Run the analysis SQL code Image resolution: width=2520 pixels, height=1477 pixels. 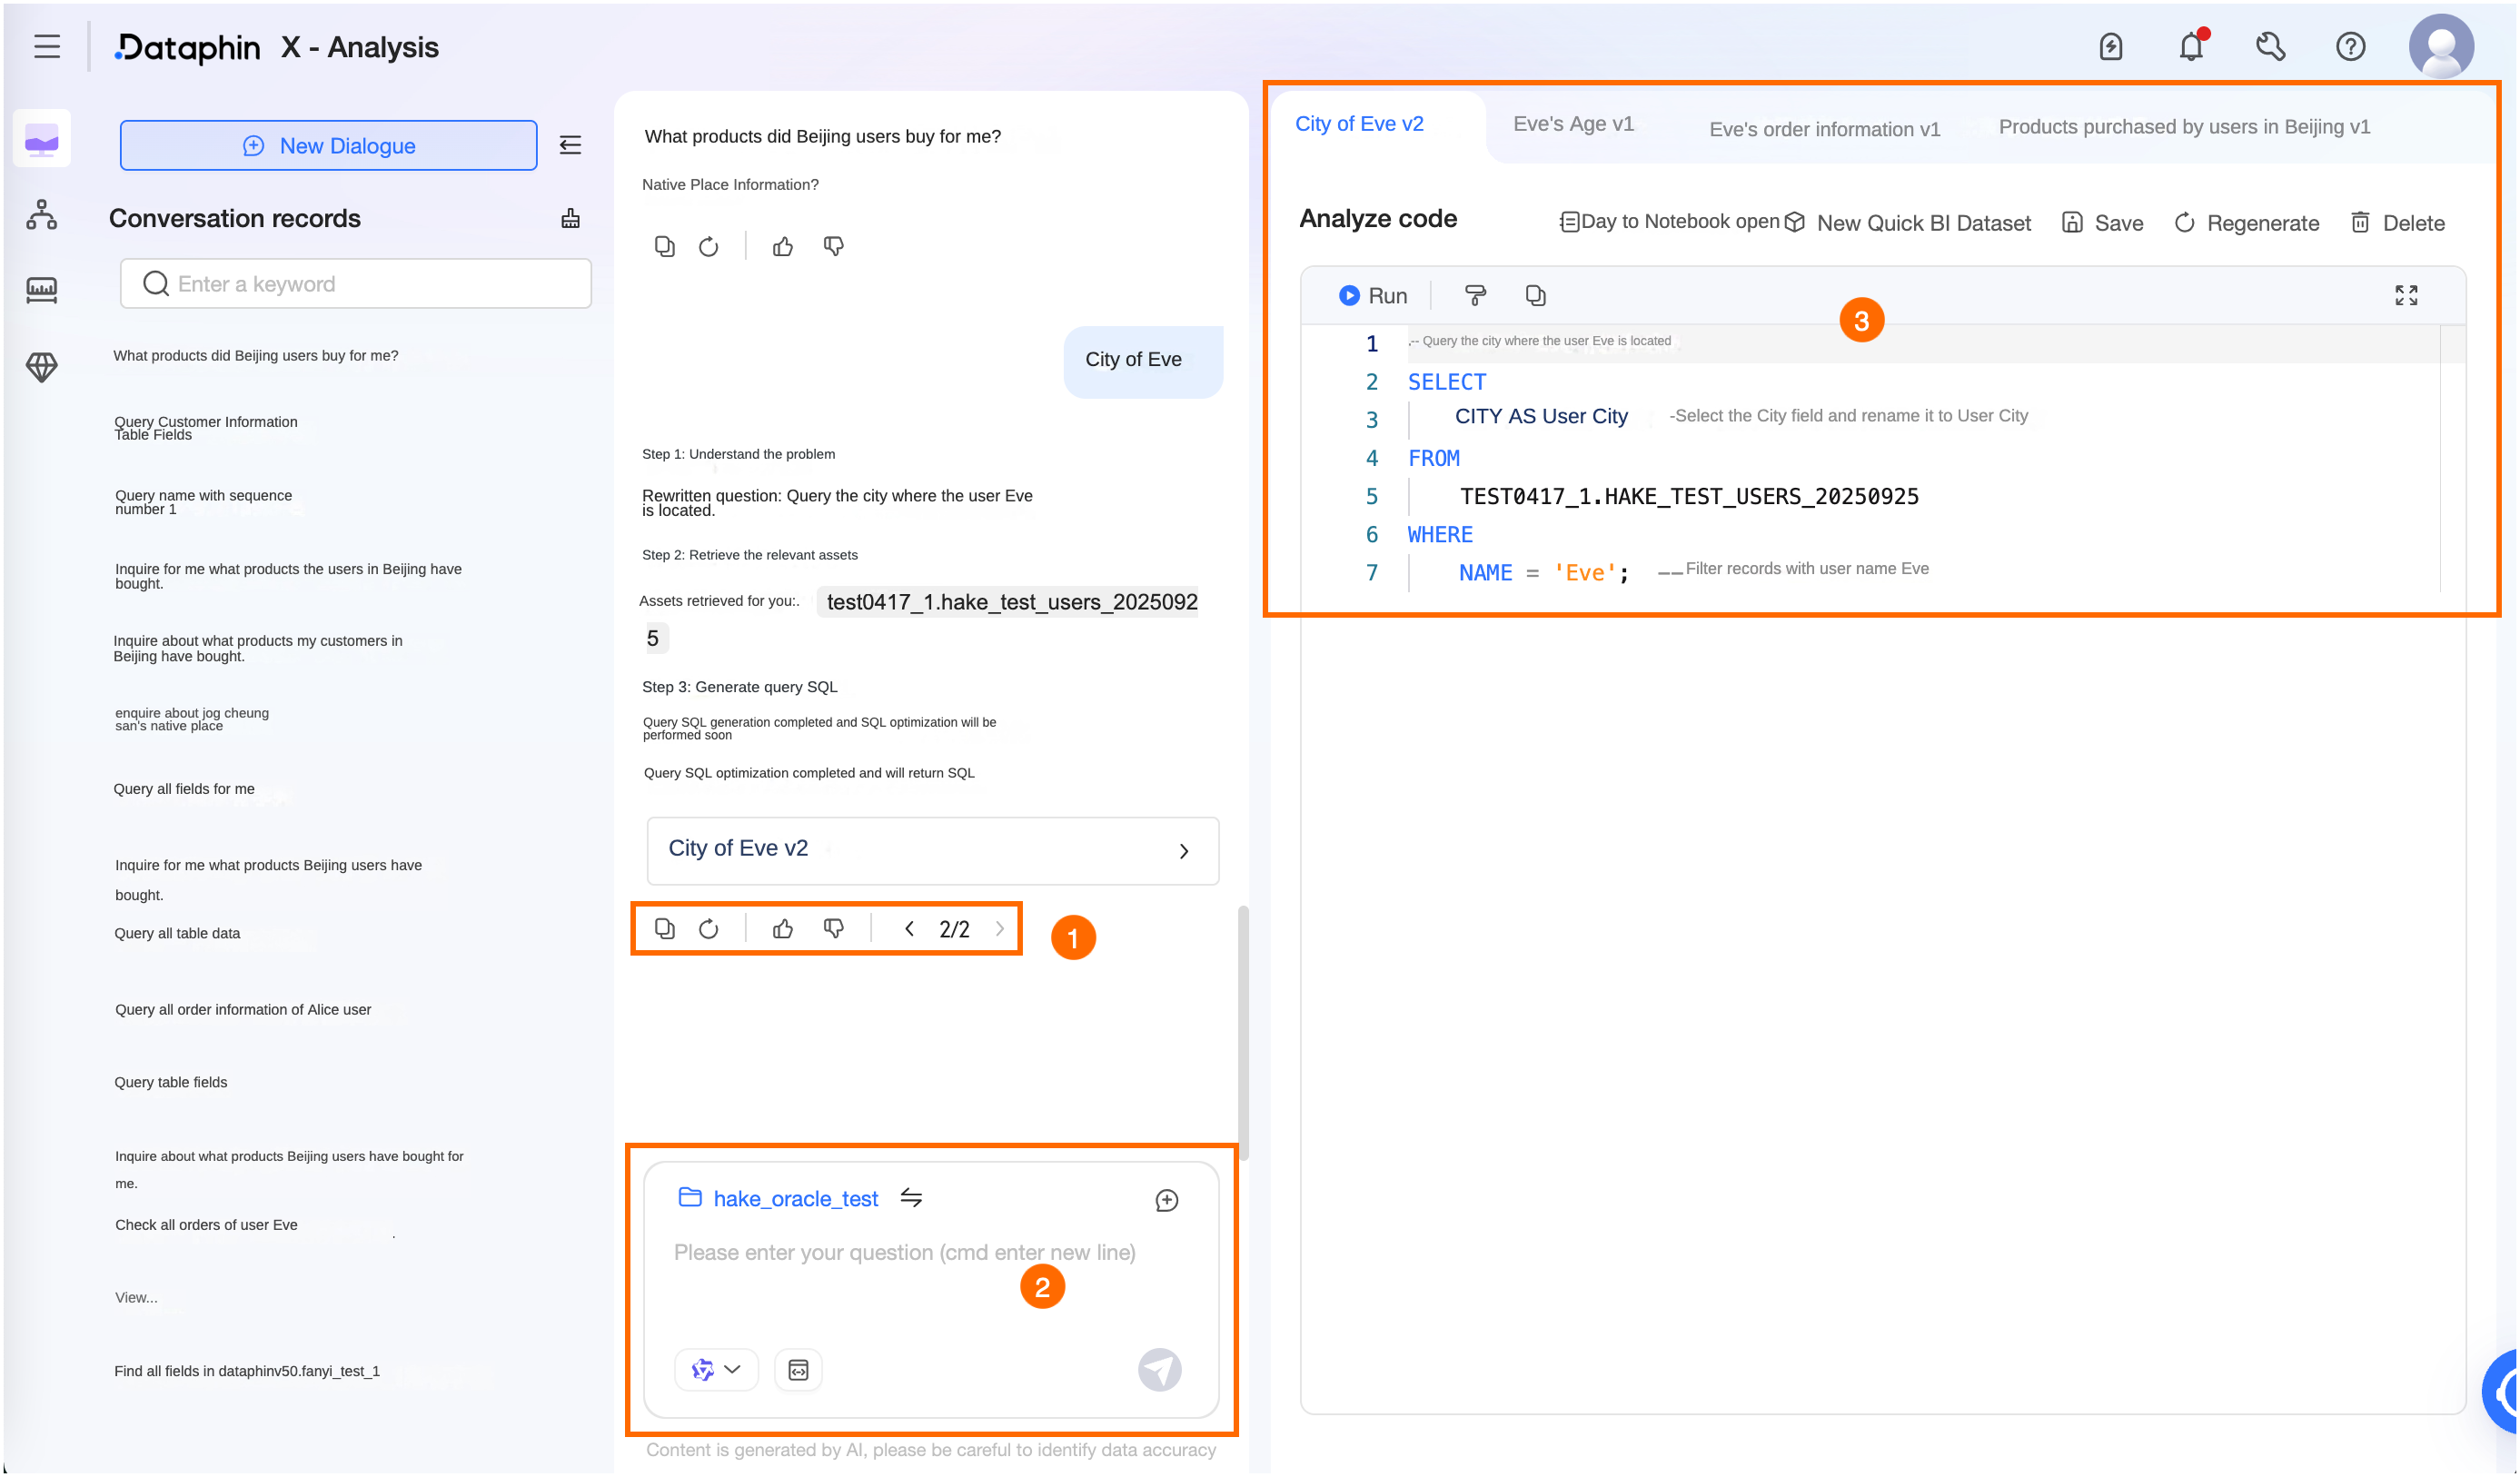click(1372, 296)
